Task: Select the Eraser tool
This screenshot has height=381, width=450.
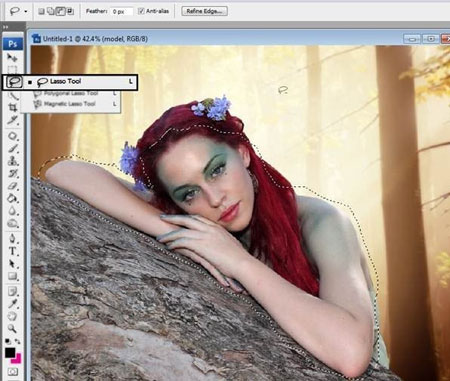Action: click(x=12, y=186)
